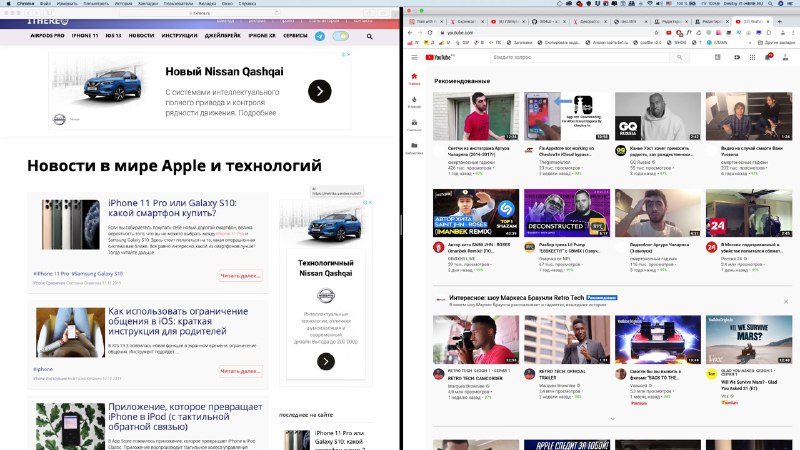800x450 pixels.
Task: Click Wi-Fi icon in macOS menu bar
Action: (649, 3)
